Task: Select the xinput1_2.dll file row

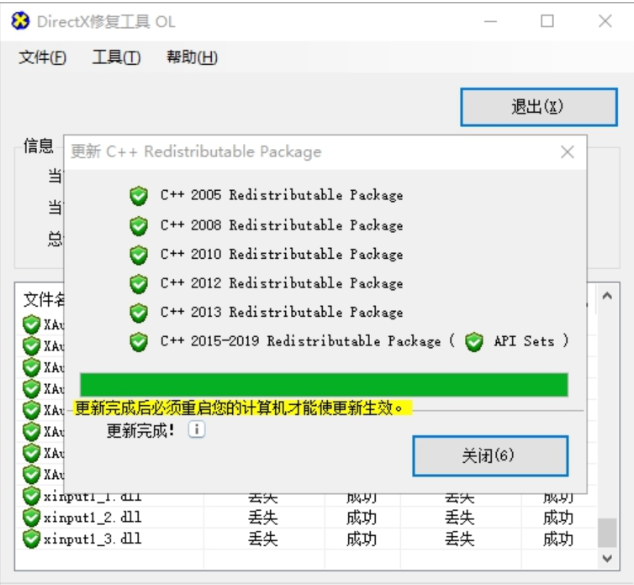Action: tap(306, 517)
